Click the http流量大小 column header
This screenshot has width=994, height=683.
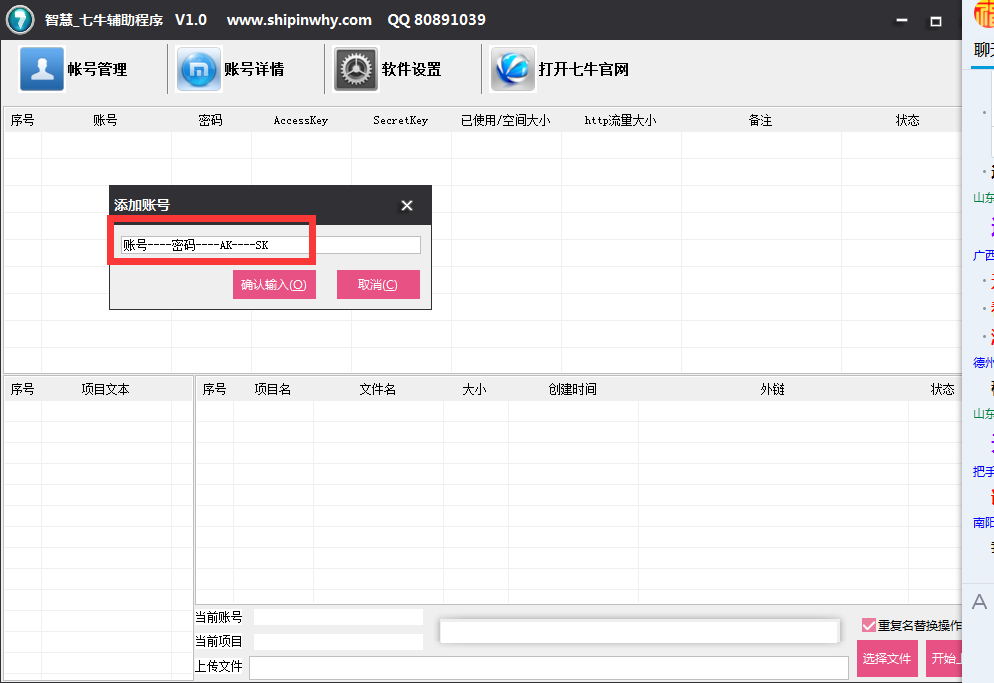[621, 120]
